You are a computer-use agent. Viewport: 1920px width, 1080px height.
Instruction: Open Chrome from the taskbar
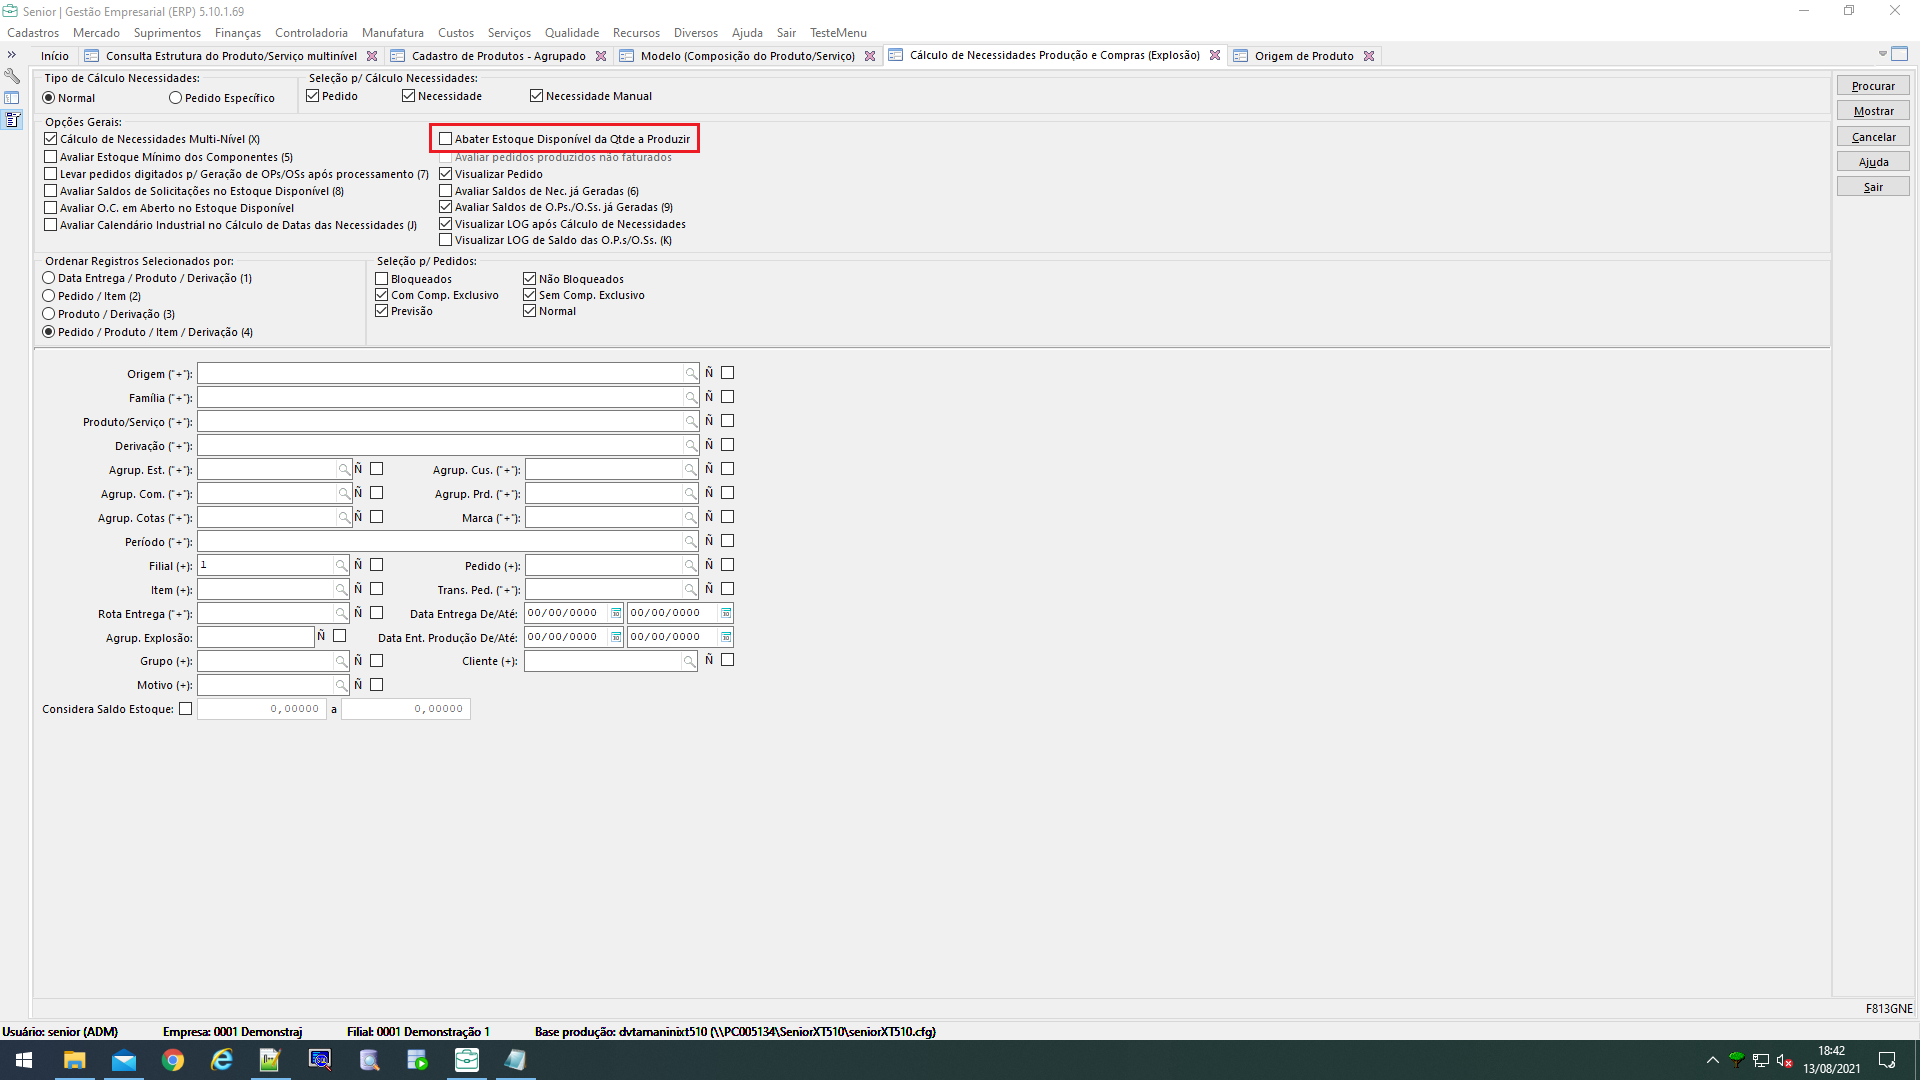(173, 1060)
